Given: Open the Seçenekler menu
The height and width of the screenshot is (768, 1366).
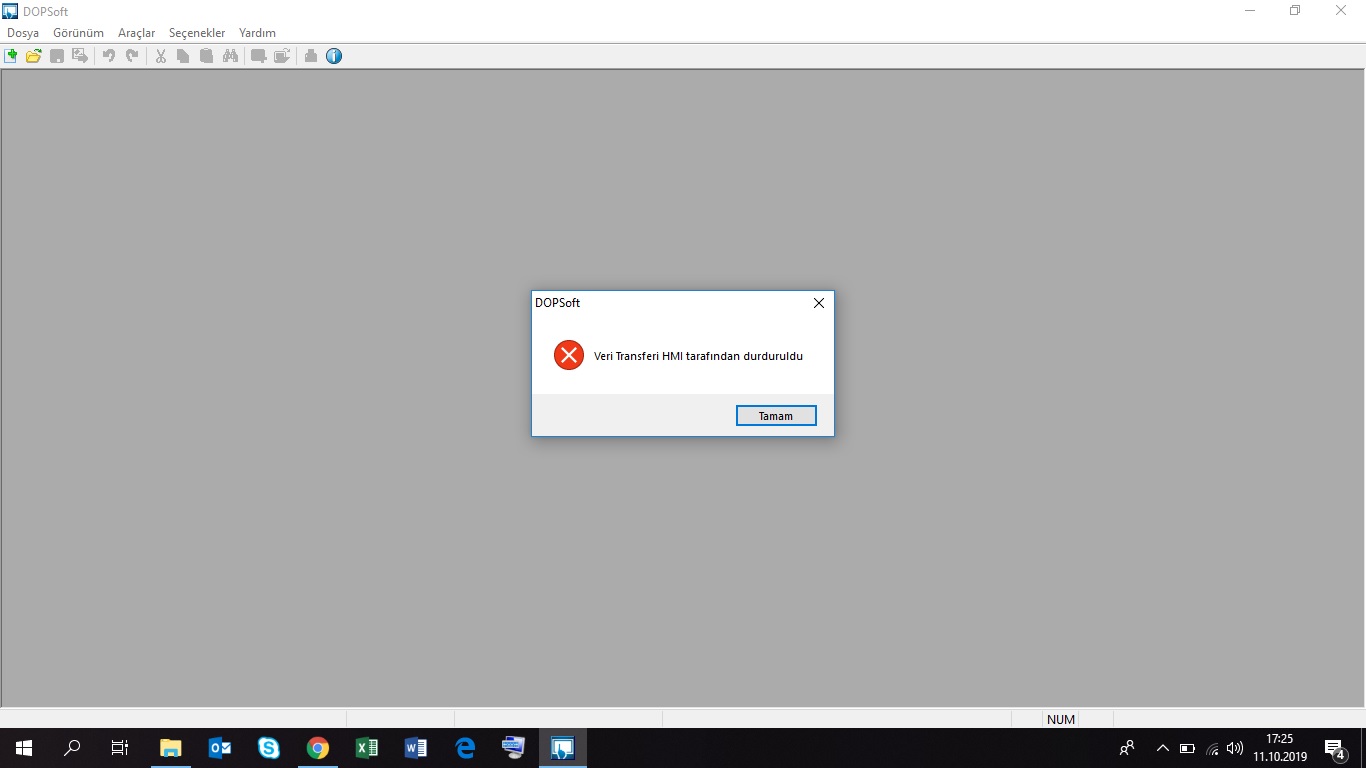Looking at the screenshot, I should pyautogui.click(x=197, y=33).
